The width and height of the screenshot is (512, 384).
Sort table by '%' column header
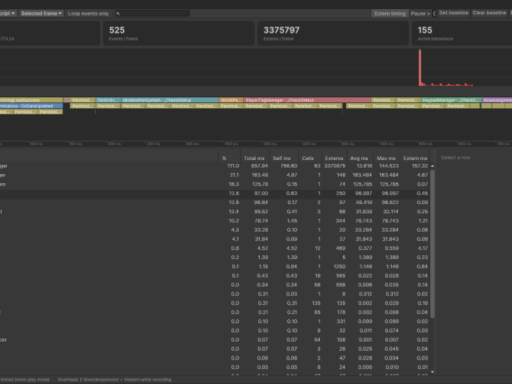[229, 158]
